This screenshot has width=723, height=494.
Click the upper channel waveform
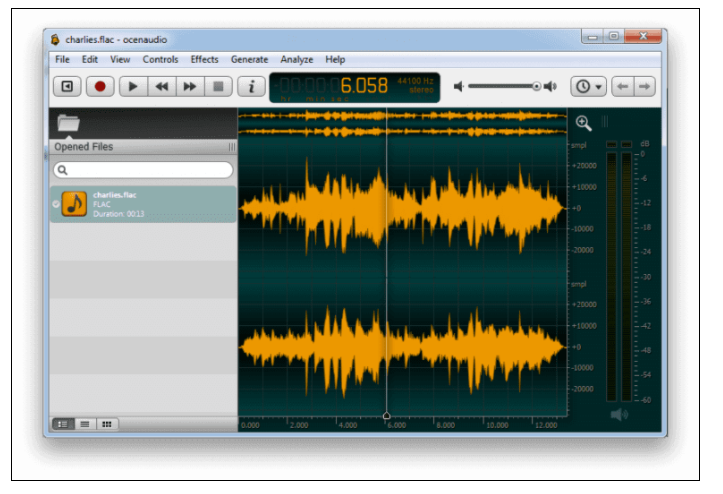(x=403, y=208)
